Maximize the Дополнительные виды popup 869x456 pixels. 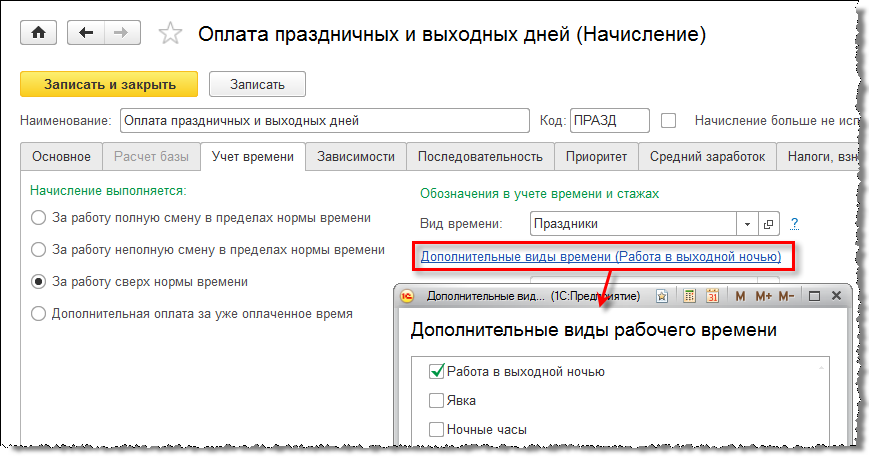814,296
